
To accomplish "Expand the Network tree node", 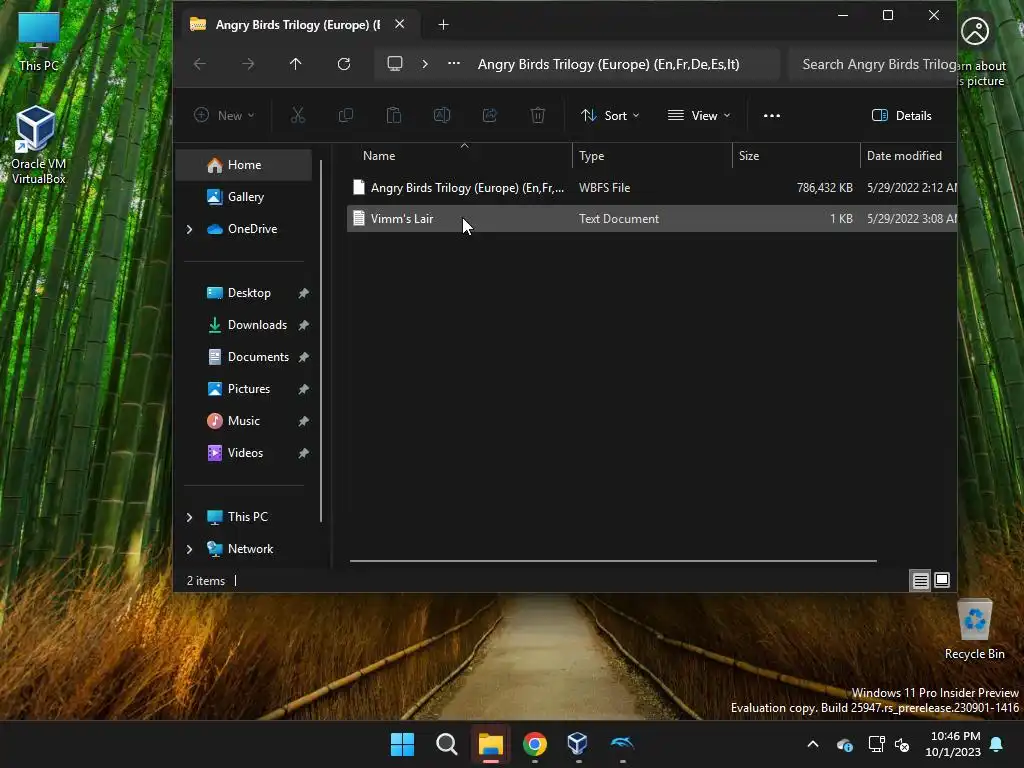I will [x=189, y=549].
